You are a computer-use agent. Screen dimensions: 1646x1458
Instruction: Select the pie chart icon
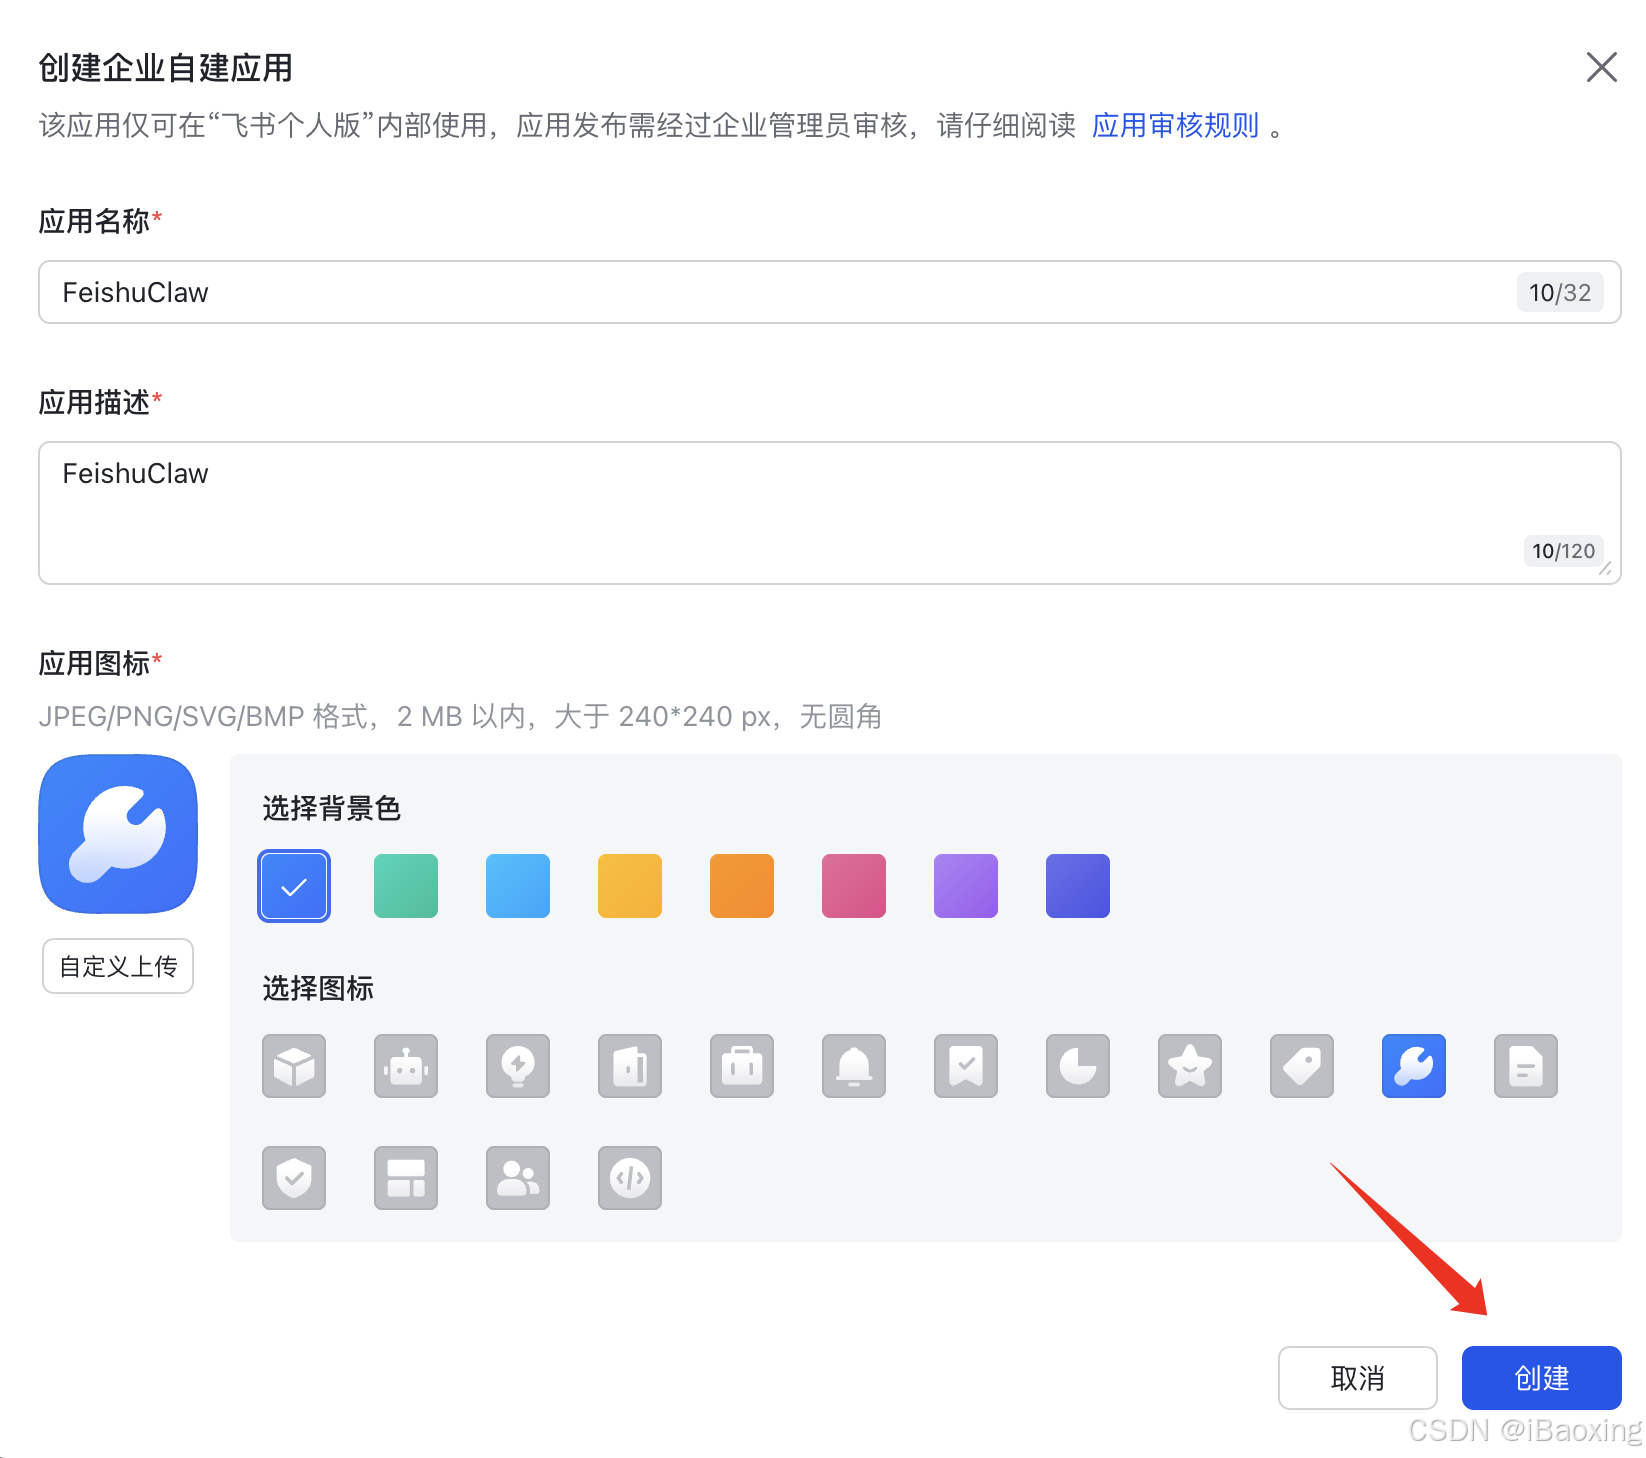click(x=1077, y=1066)
